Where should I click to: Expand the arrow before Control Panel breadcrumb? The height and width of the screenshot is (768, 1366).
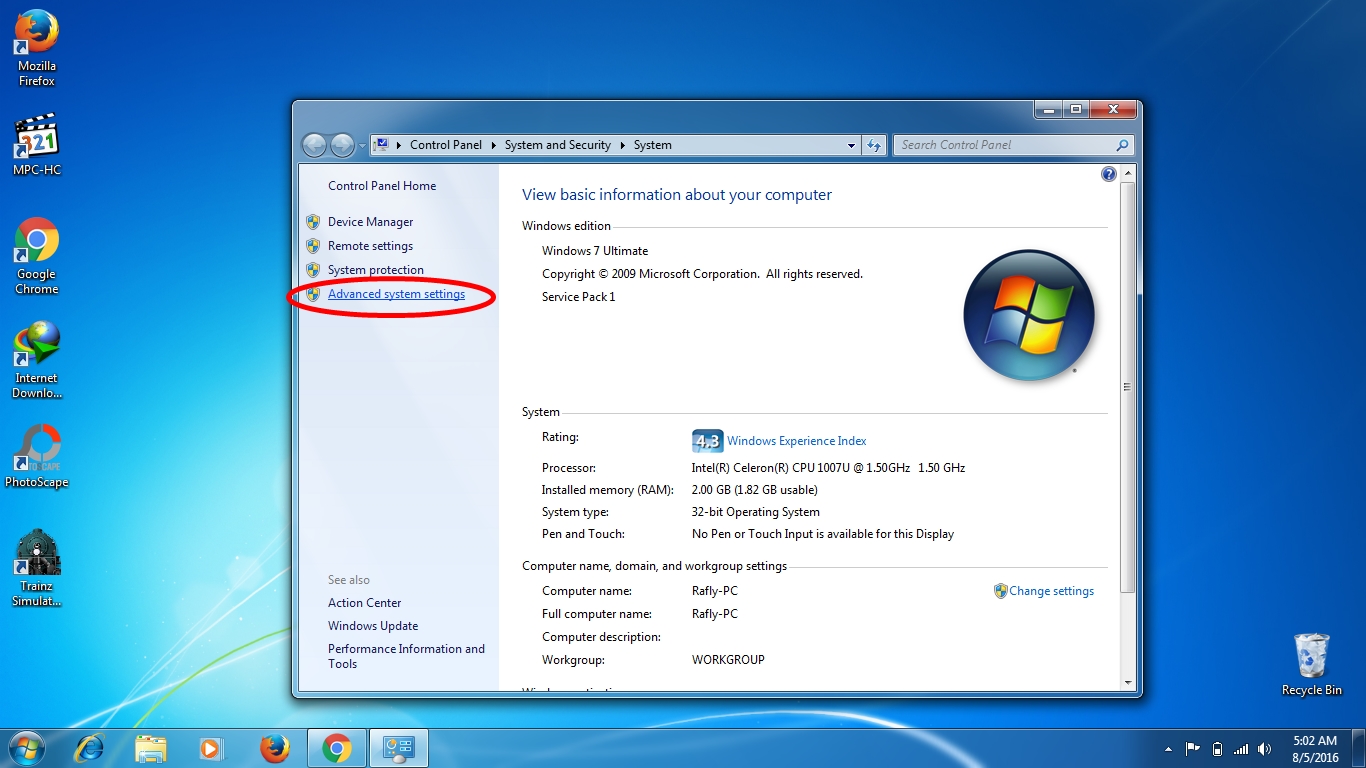click(399, 145)
